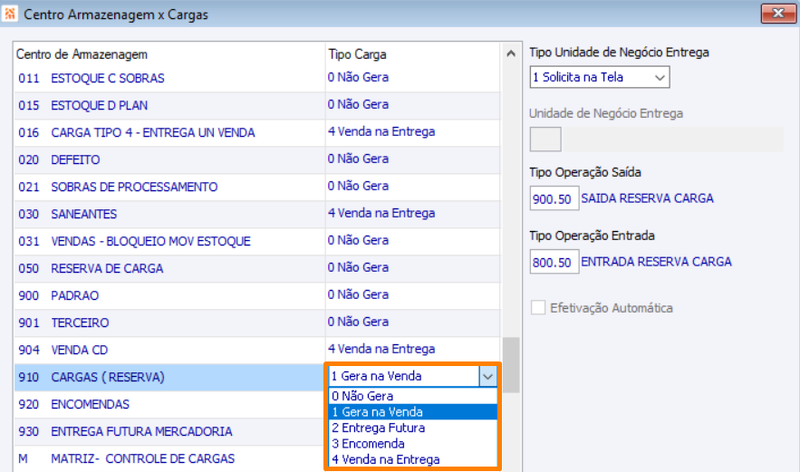
Task: Click Unidade de Negócio Entrega code box
Action: point(545,139)
